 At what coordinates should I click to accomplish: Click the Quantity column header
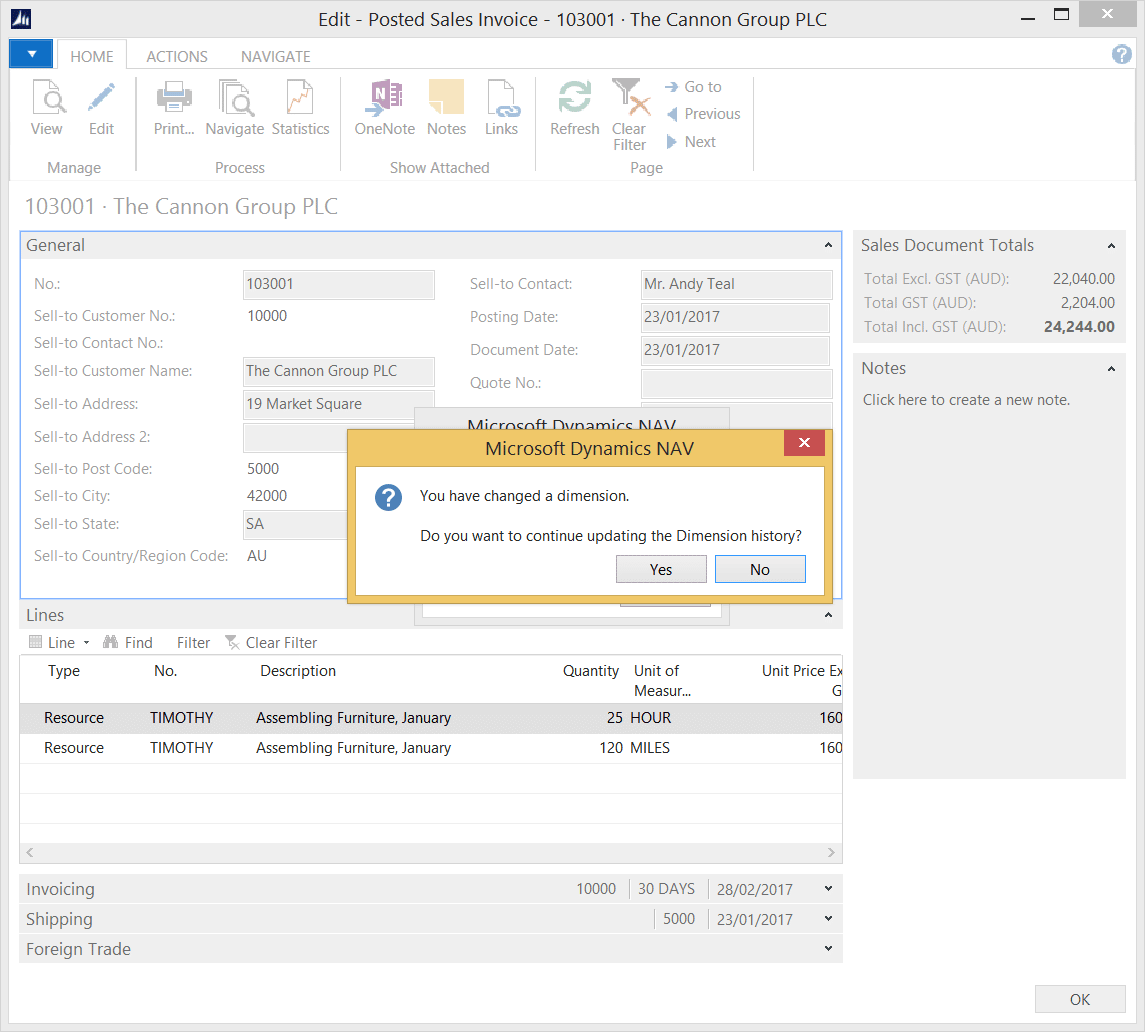tap(591, 670)
